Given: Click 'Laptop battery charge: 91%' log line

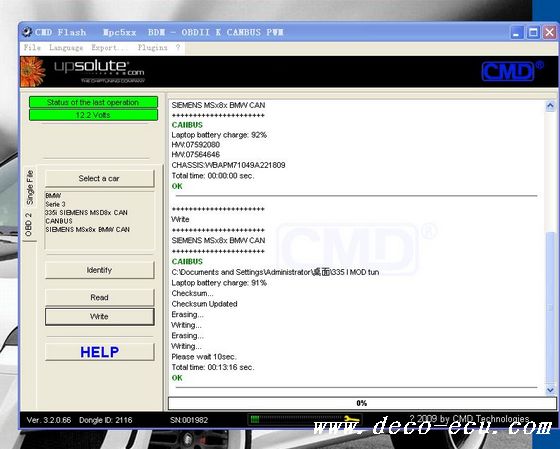Looking at the screenshot, I should point(219,283).
